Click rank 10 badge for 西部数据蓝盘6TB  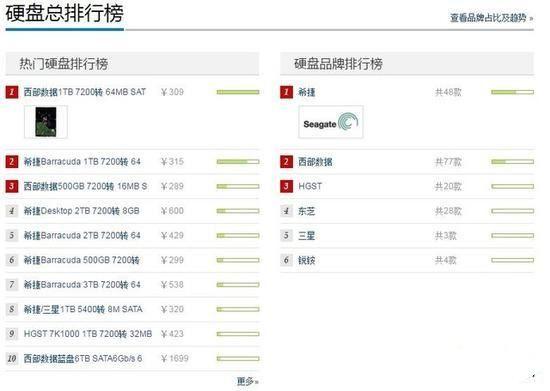(x=12, y=358)
